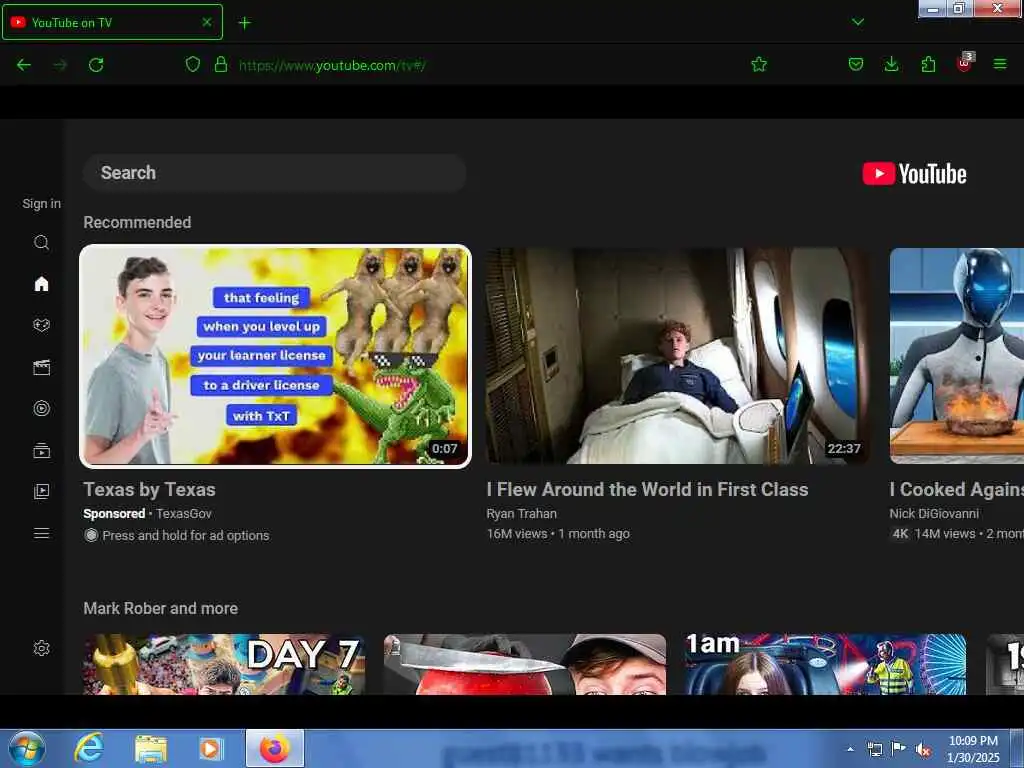Screen dimensions: 1024x768
Task: Open the Pocket save icon
Action: pyautogui.click(x=856, y=64)
